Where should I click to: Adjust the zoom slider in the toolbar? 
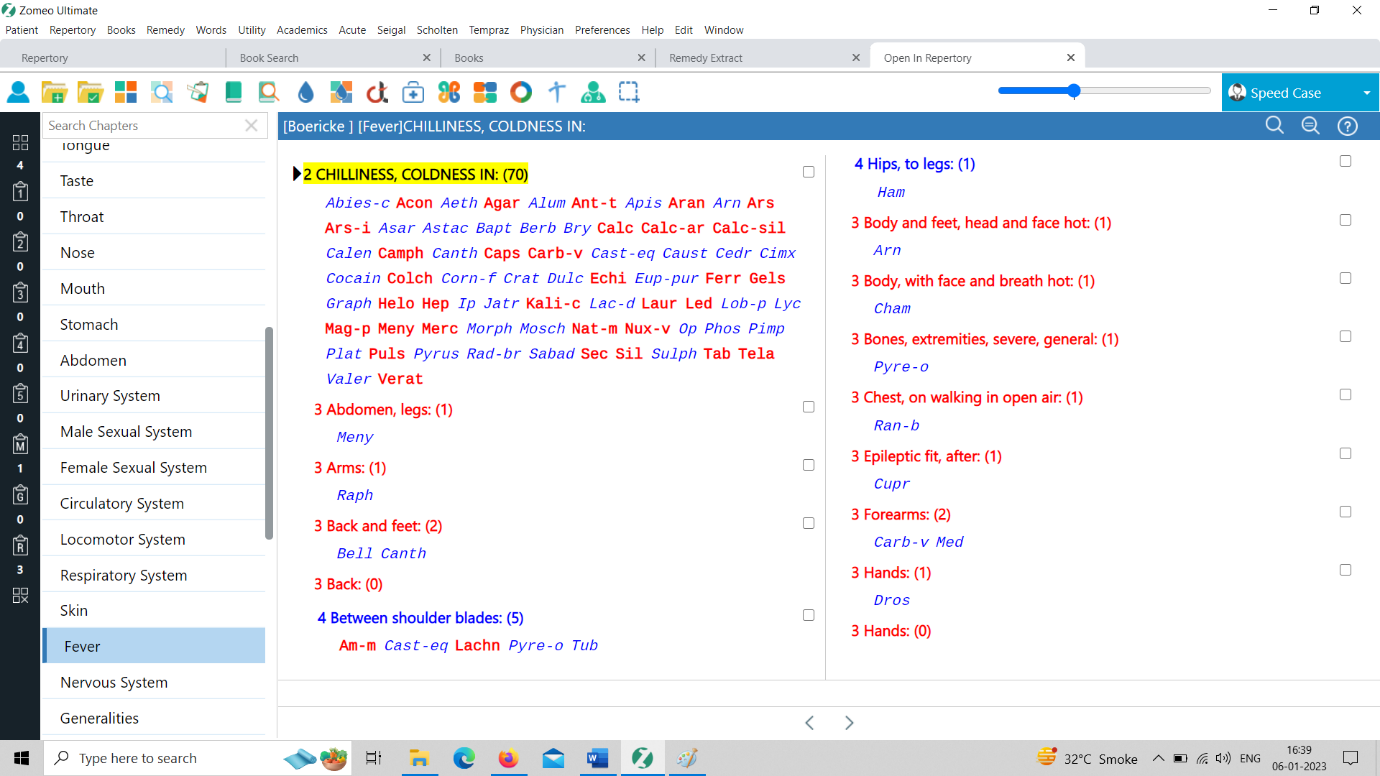[x=1074, y=91]
